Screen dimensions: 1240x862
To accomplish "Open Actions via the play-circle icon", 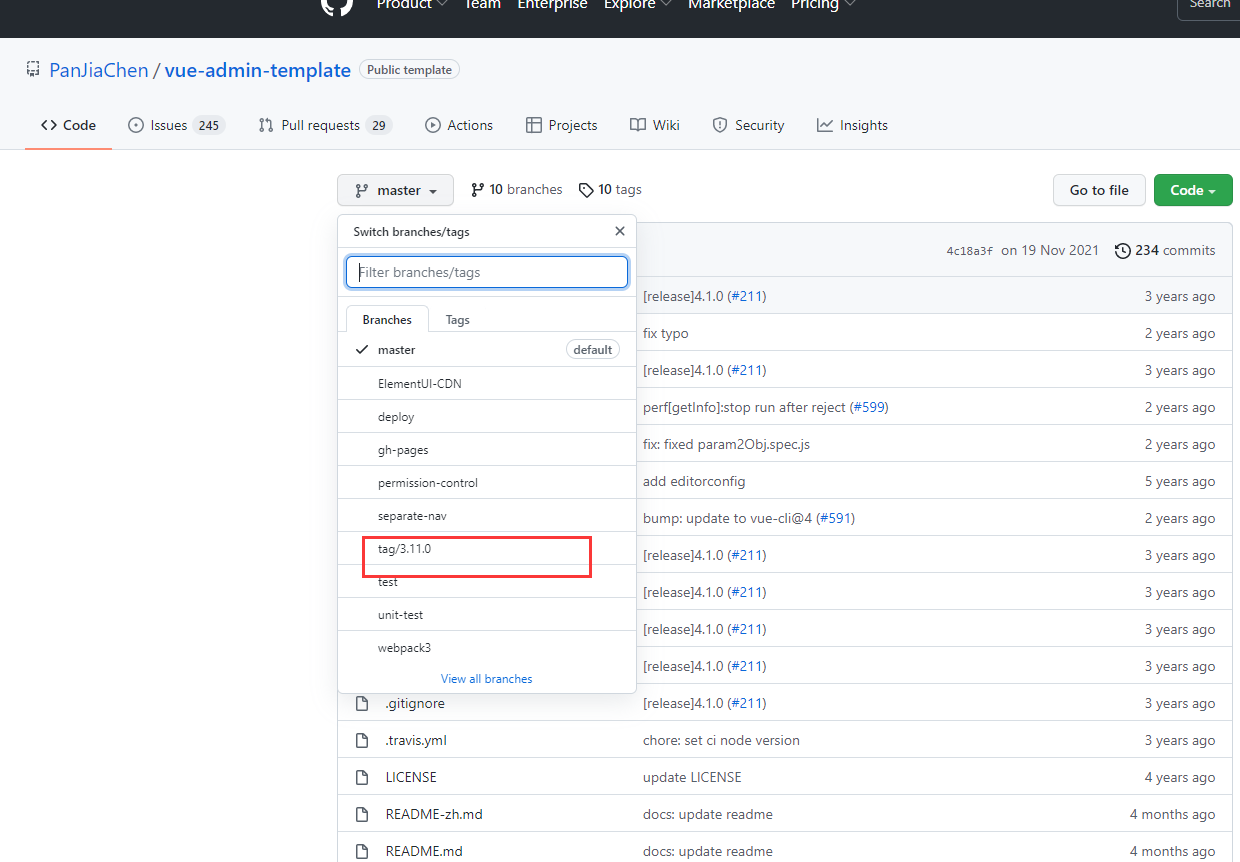I will pos(432,125).
